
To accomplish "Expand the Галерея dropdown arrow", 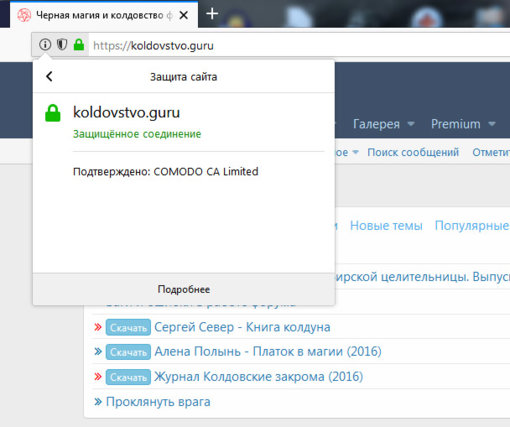I will [x=411, y=124].
